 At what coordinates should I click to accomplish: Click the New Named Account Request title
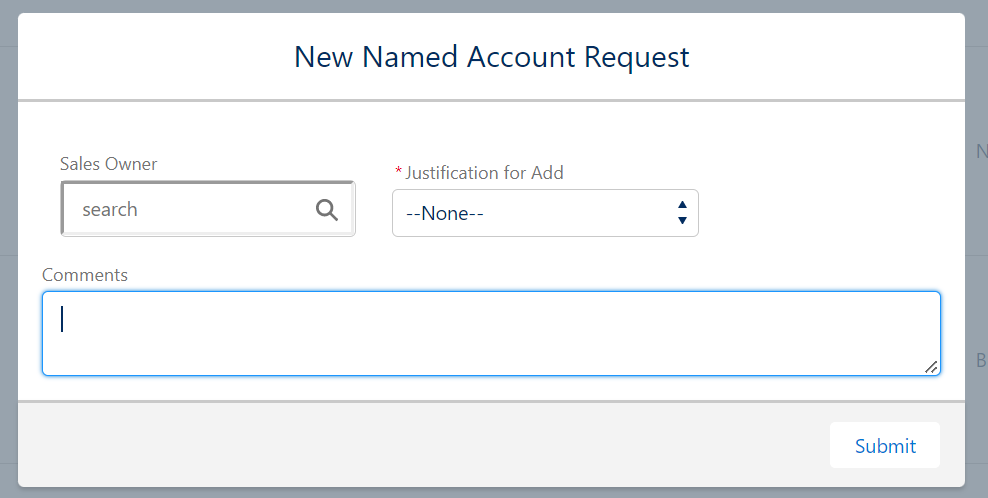click(491, 57)
